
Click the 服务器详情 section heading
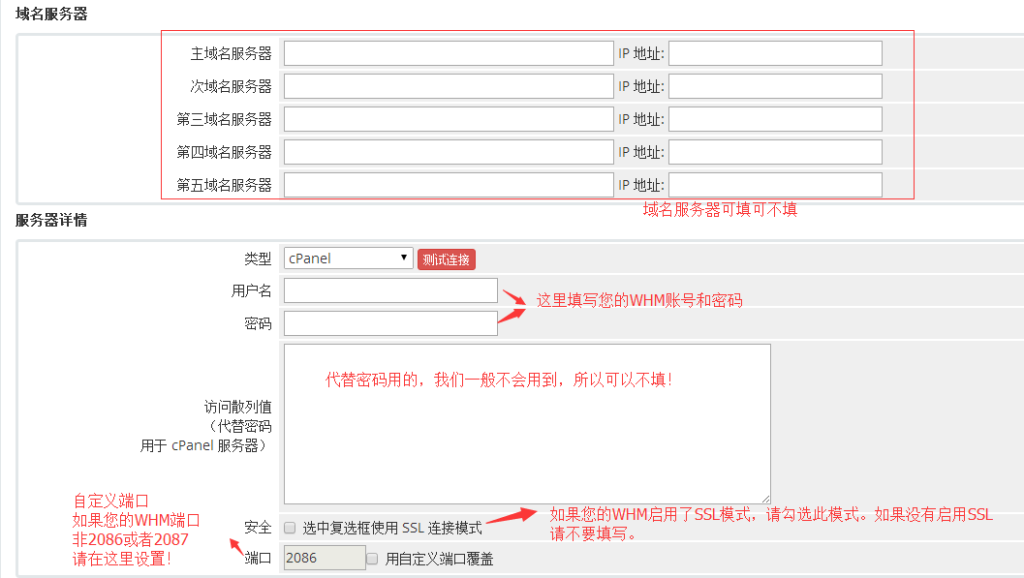pos(52,220)
